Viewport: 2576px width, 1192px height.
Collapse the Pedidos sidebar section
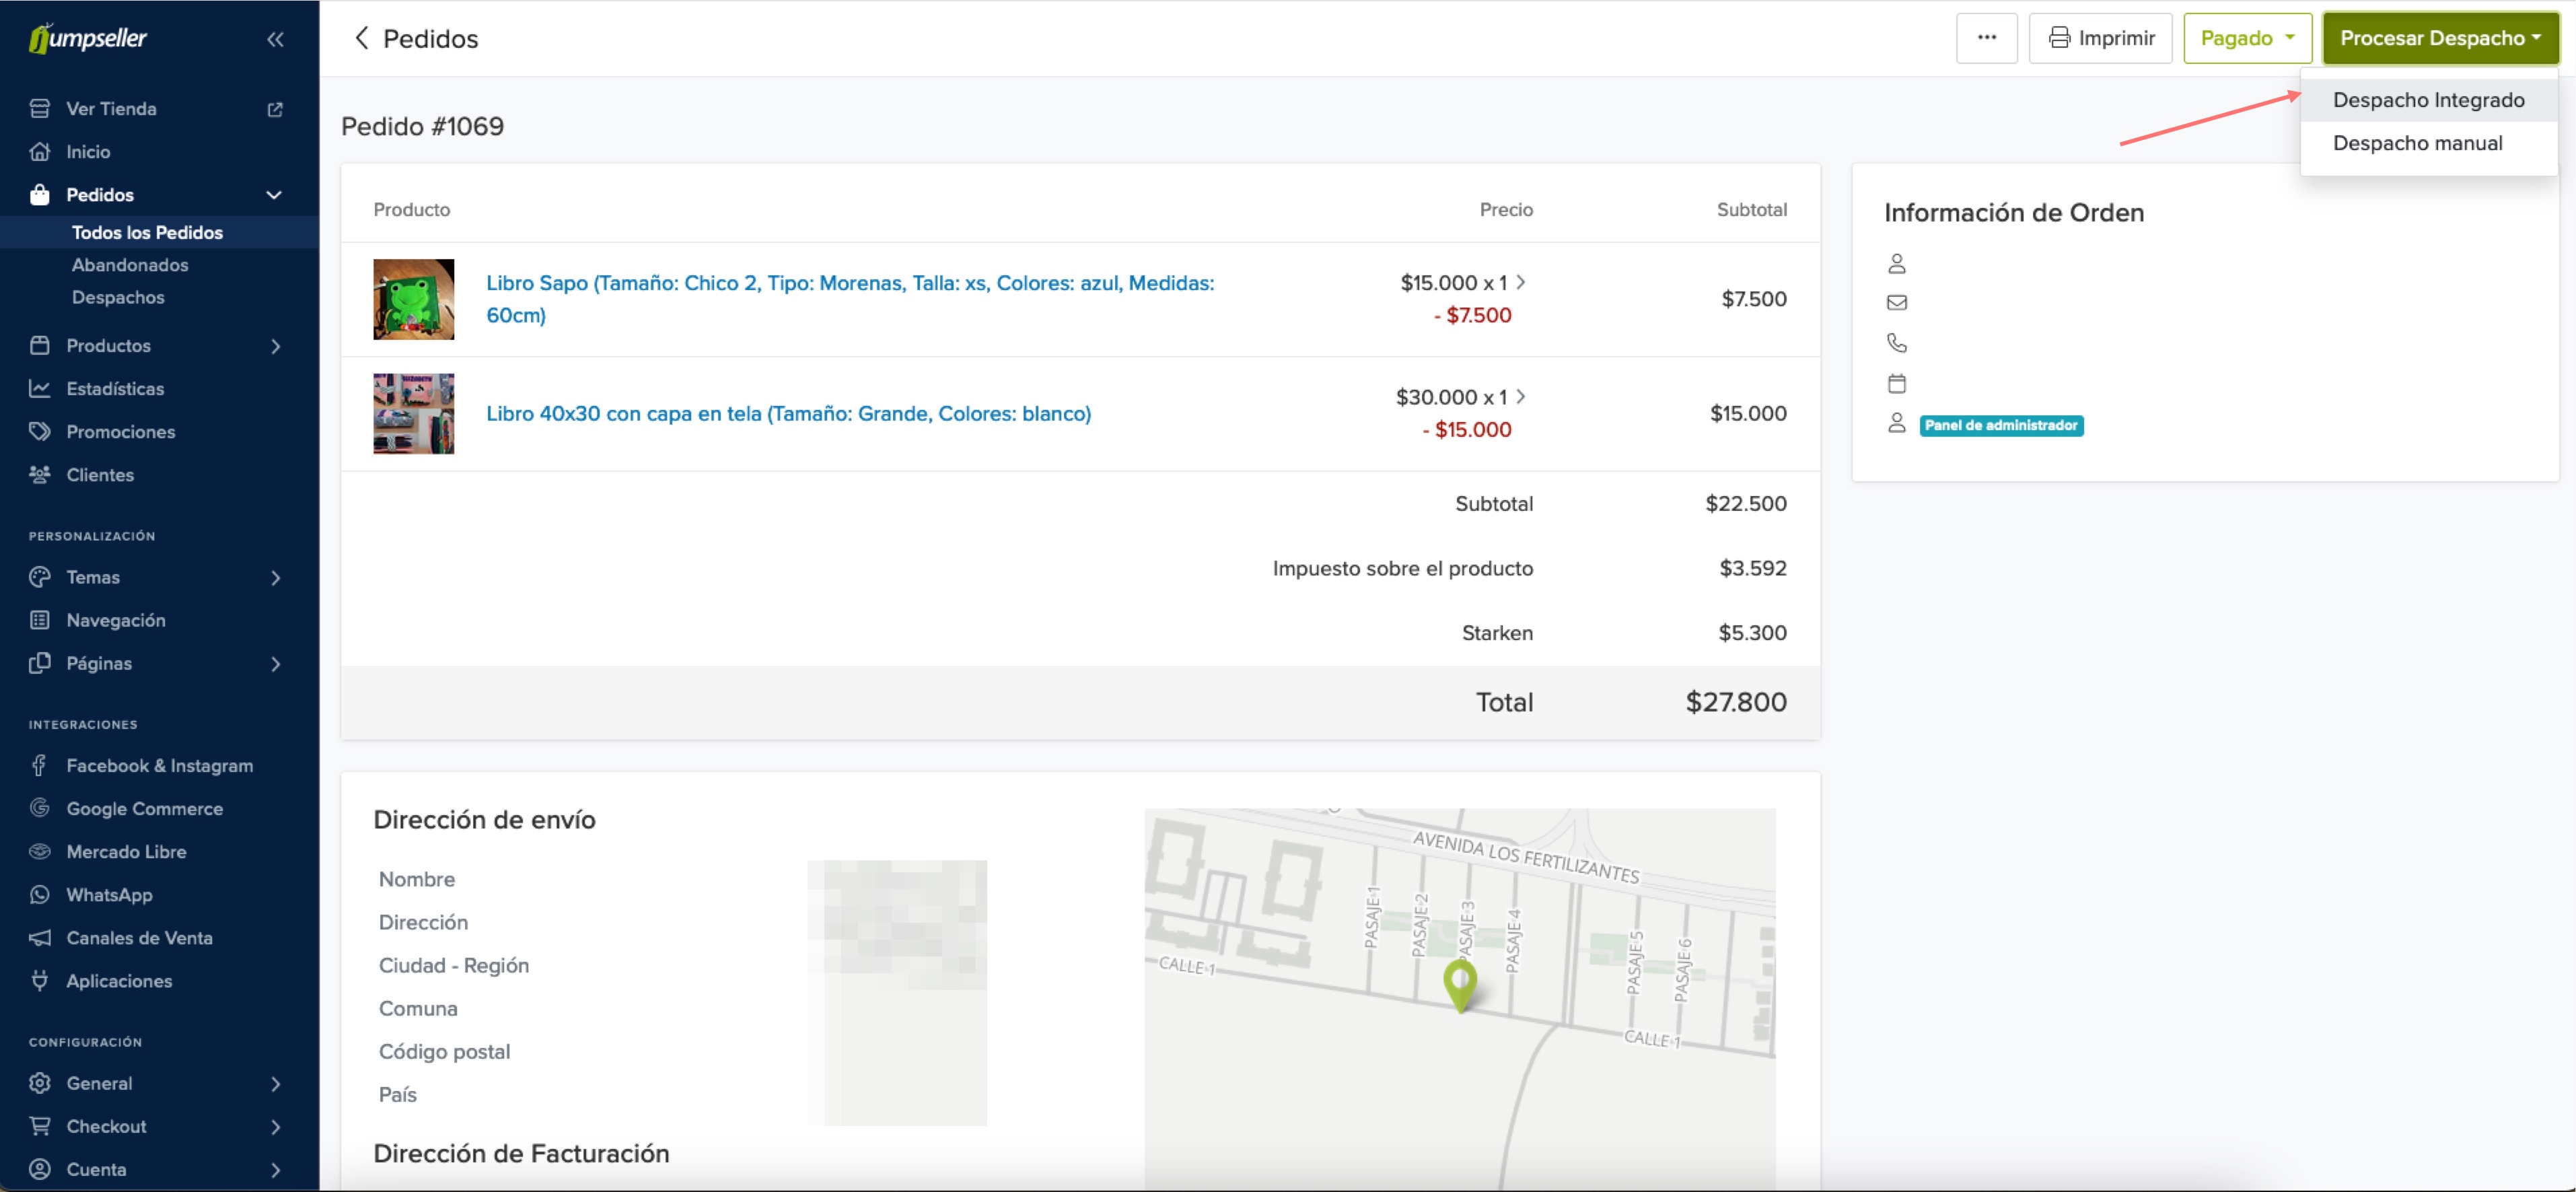273,195
